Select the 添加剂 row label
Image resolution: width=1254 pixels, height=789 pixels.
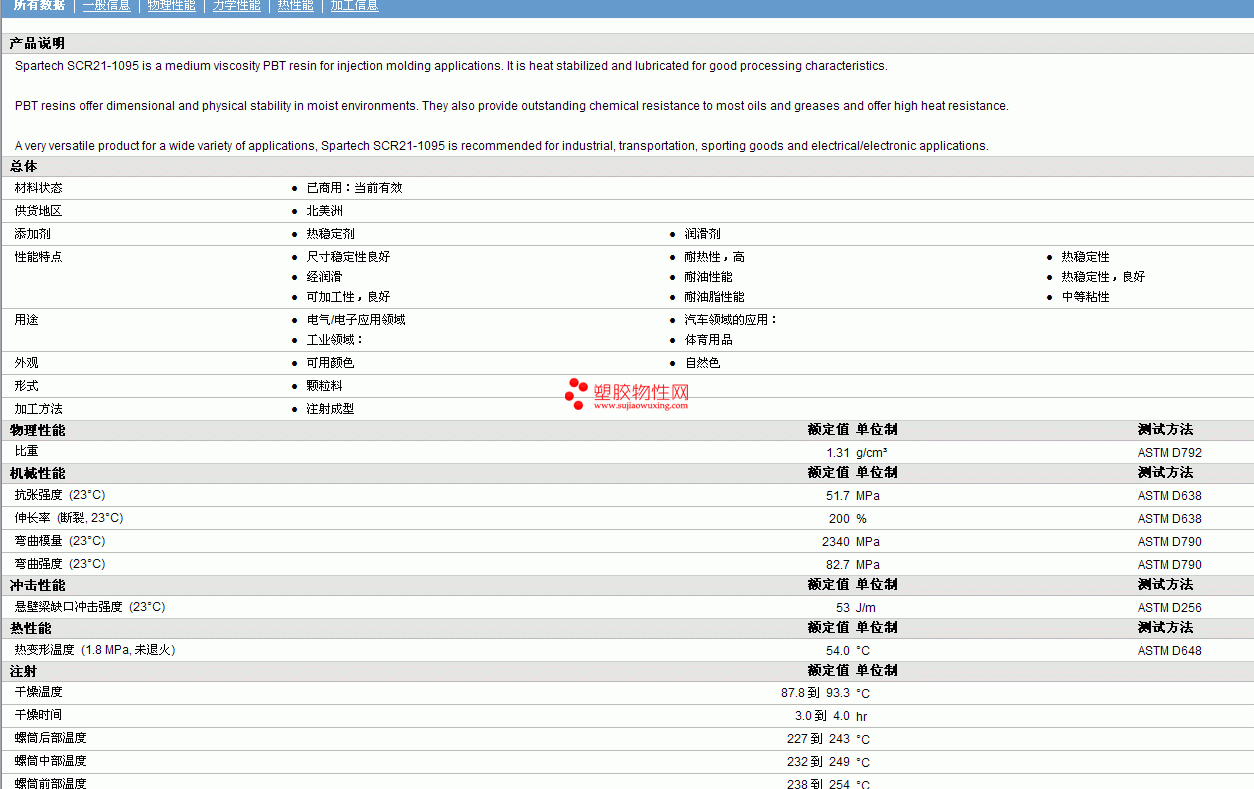[32, 234]
